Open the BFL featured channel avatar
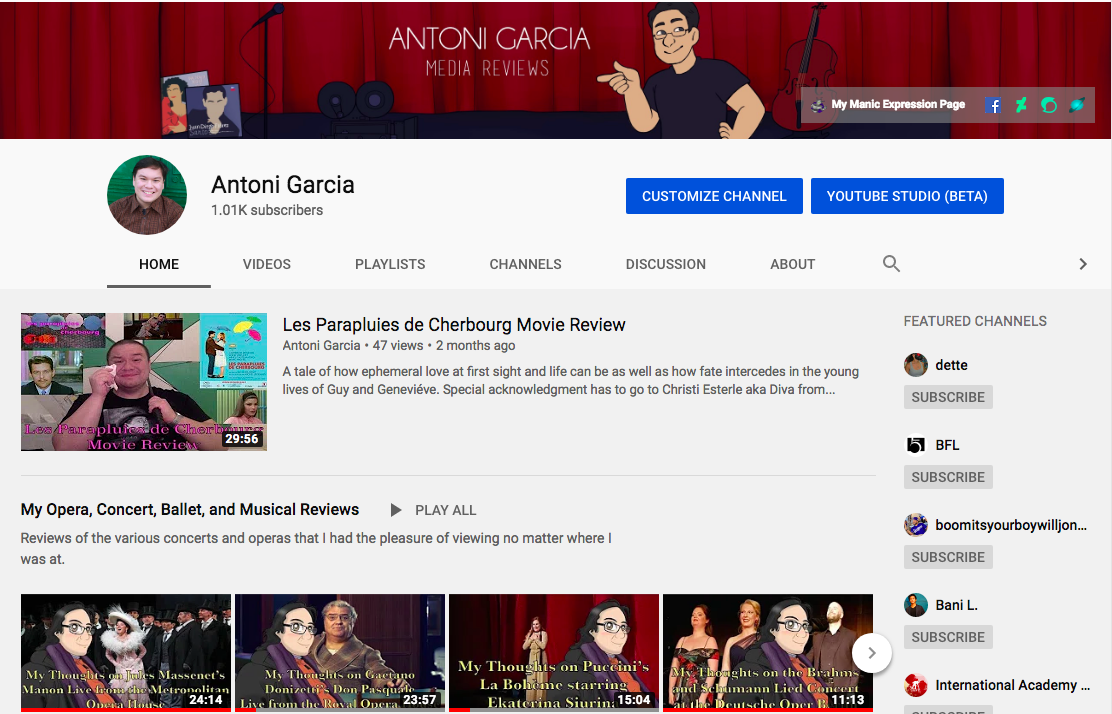Image resolution: width=1112 pixels, height=714 pixels. [x=915, y=445]
